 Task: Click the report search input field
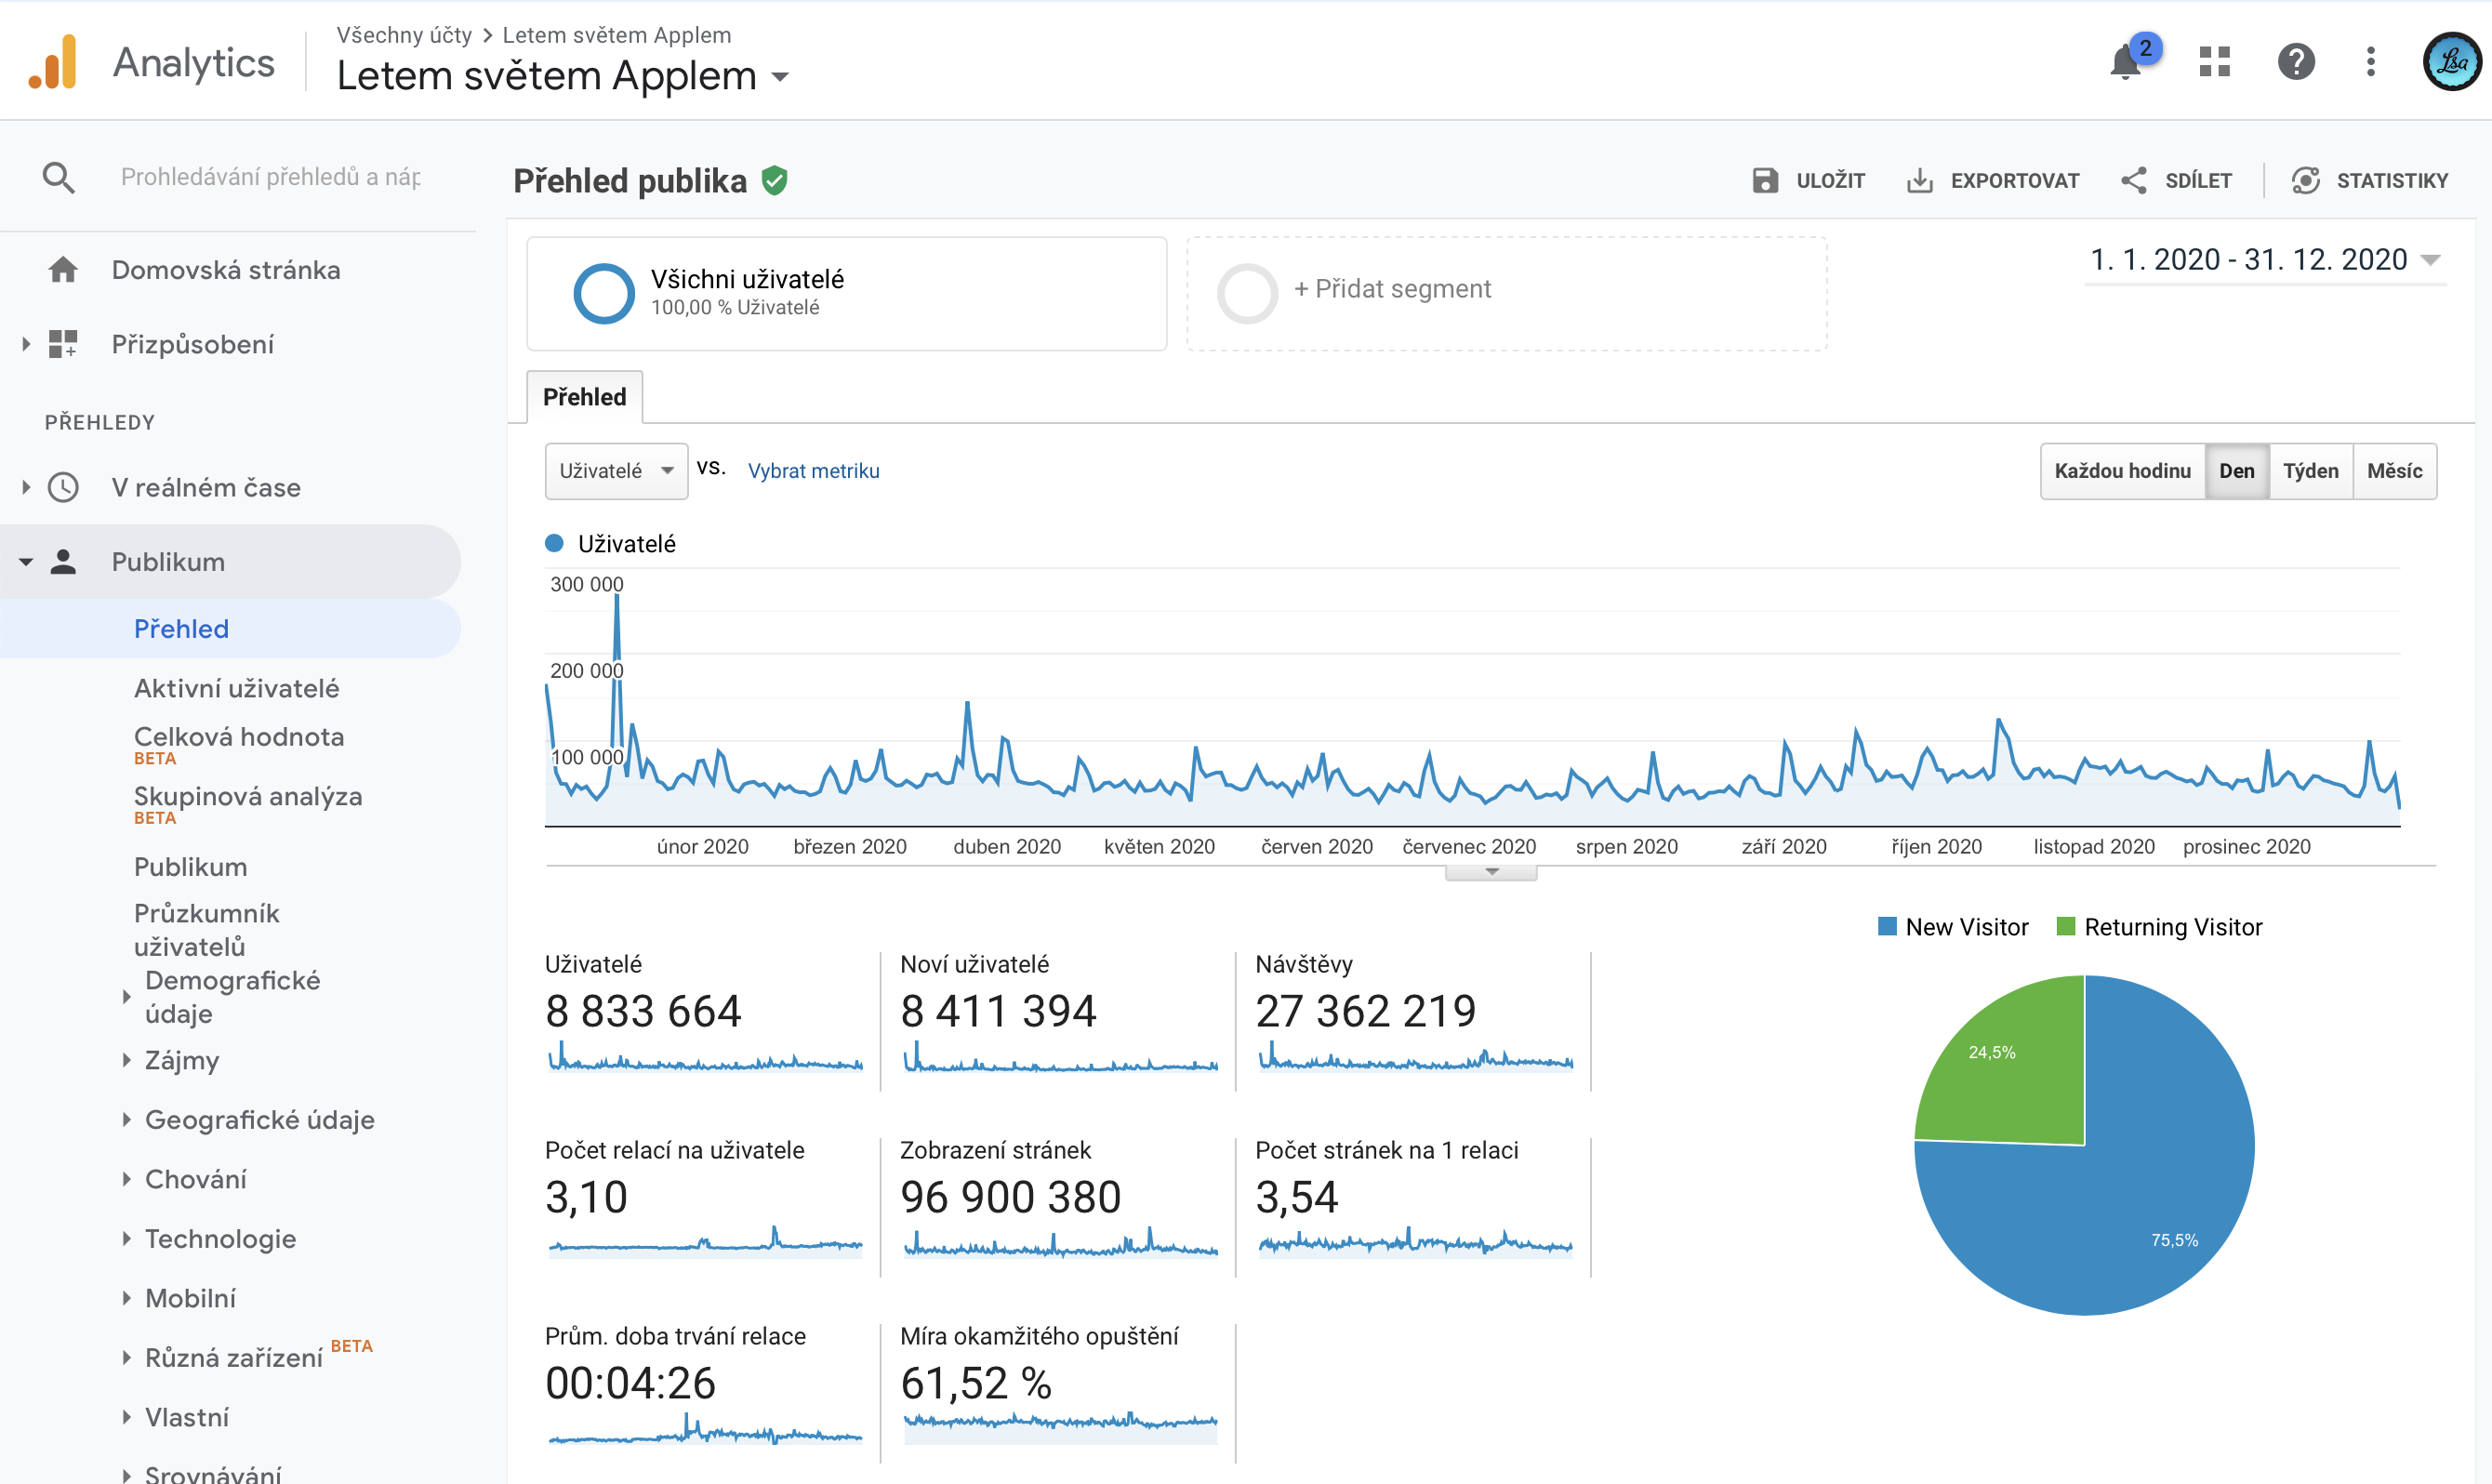tap(270, 177)
